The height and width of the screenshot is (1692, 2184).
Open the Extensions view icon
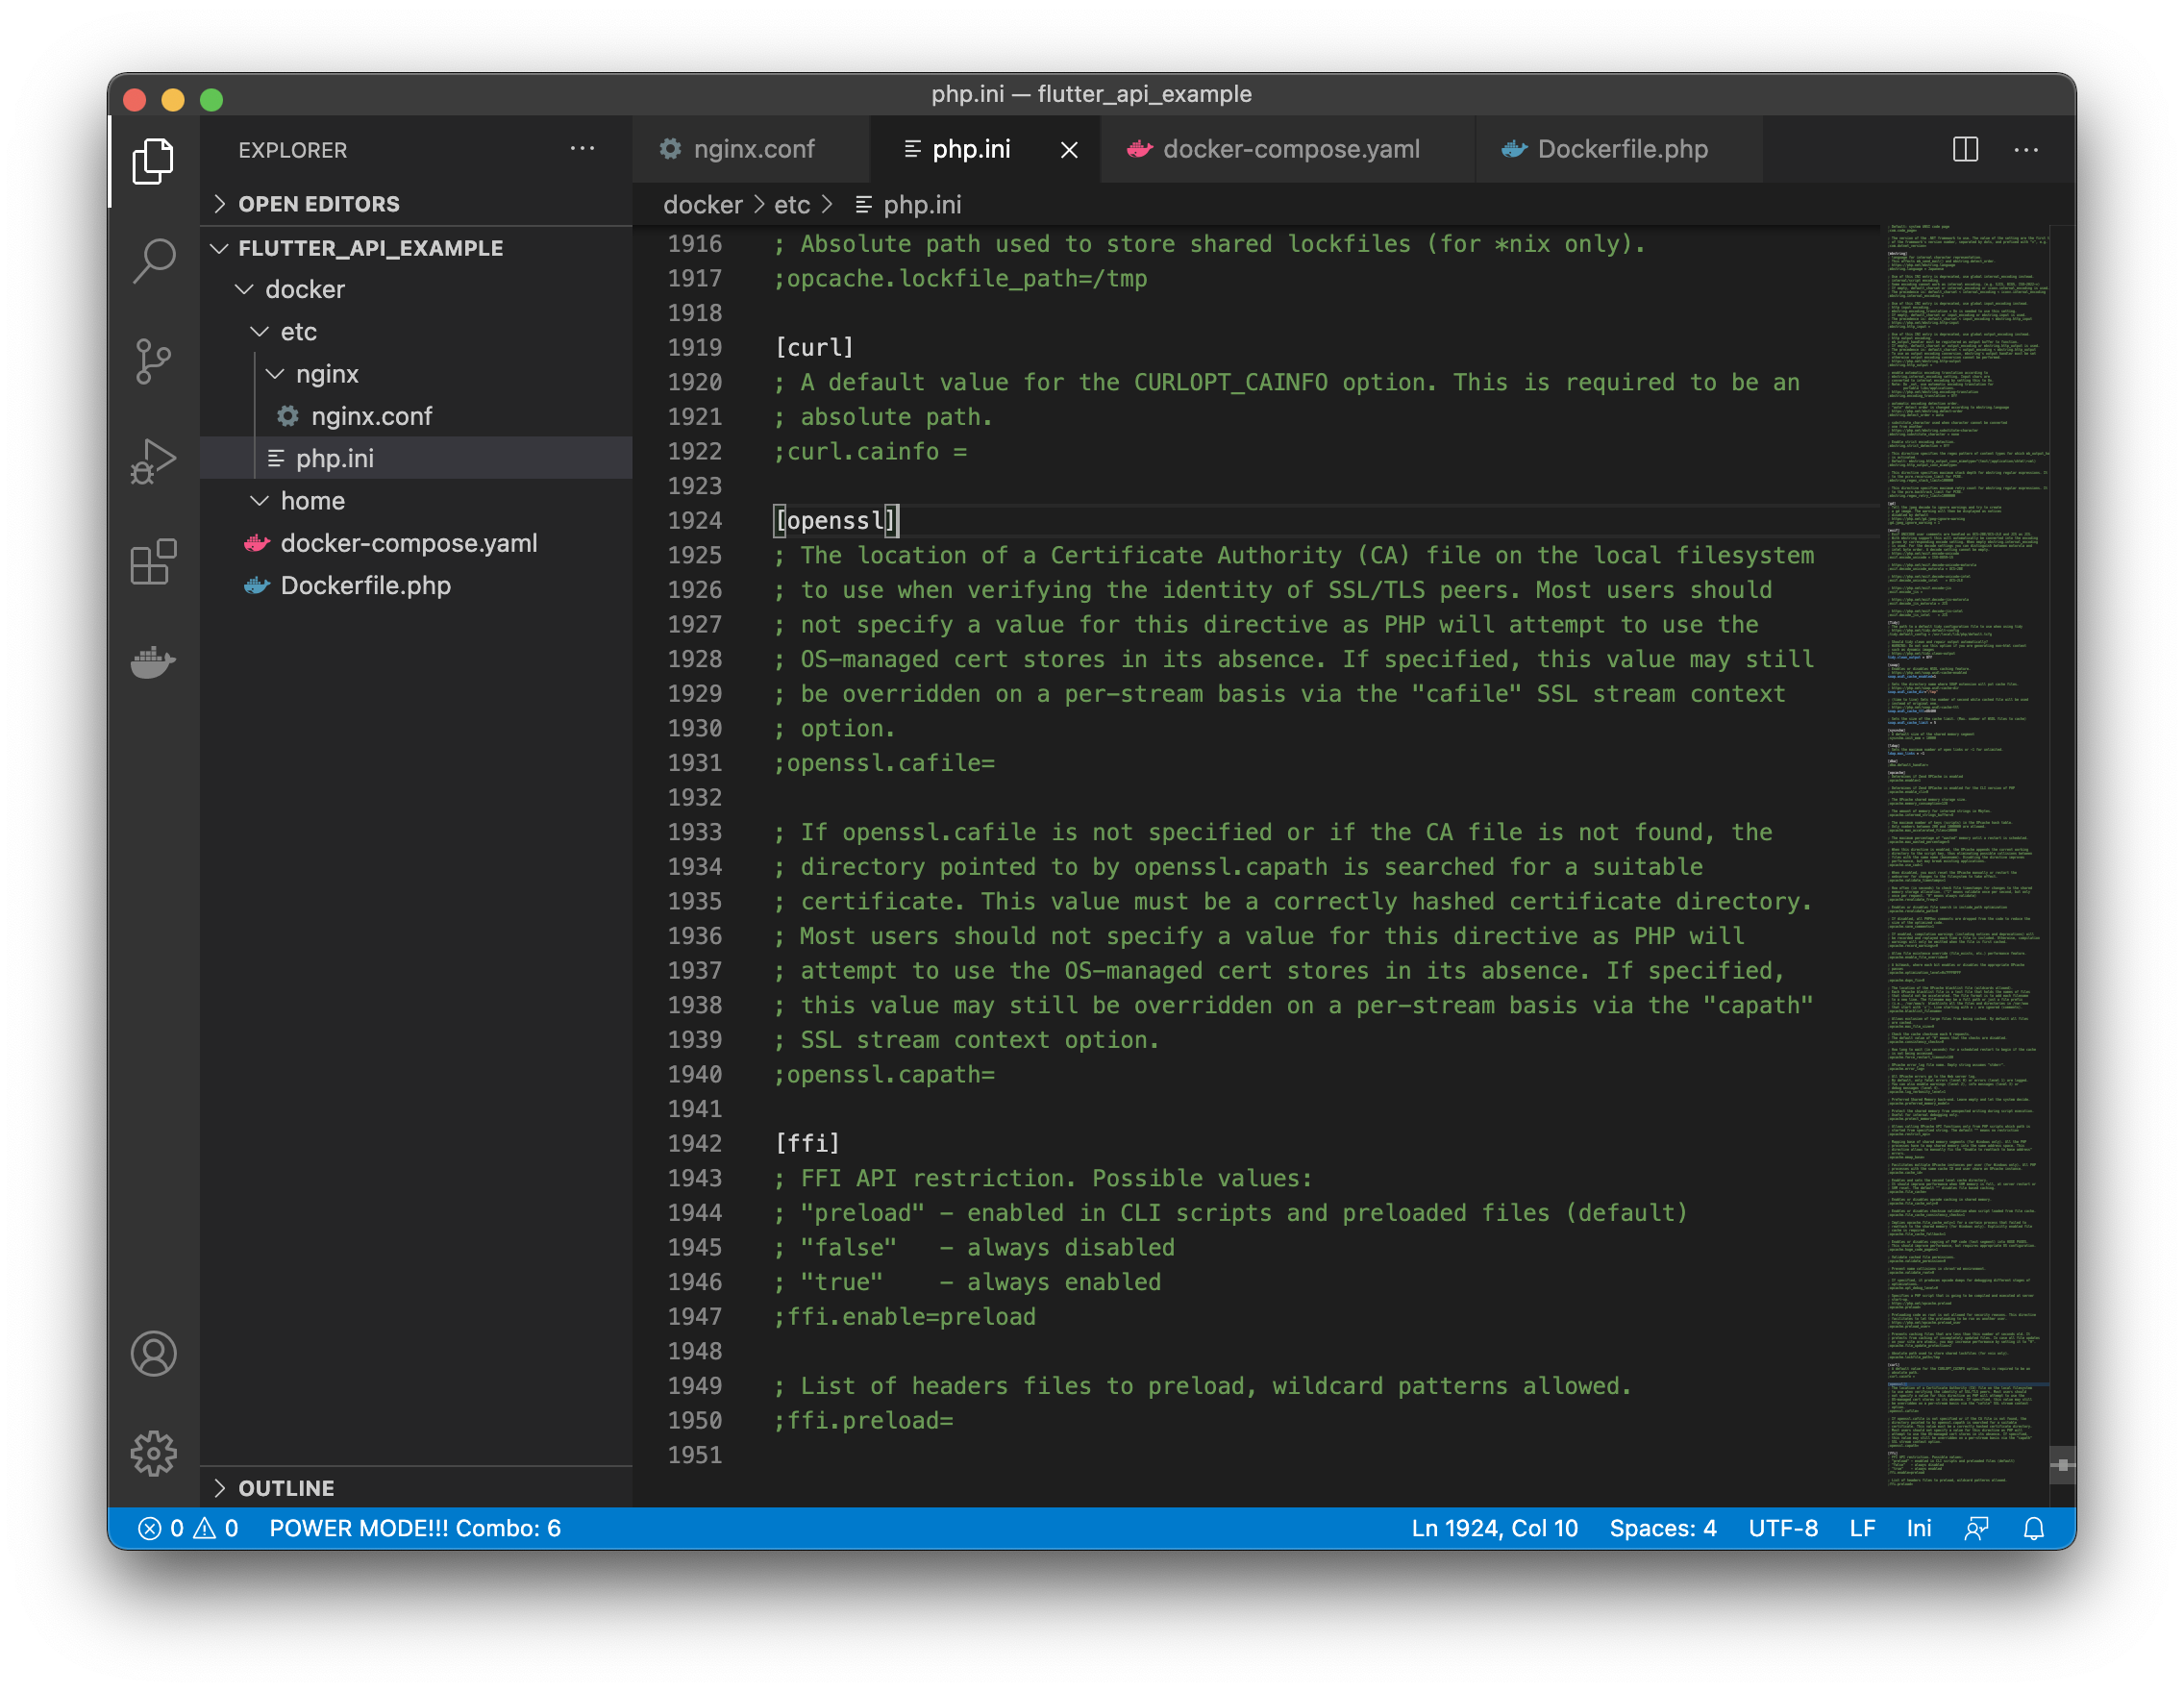[x=153, y=561]
